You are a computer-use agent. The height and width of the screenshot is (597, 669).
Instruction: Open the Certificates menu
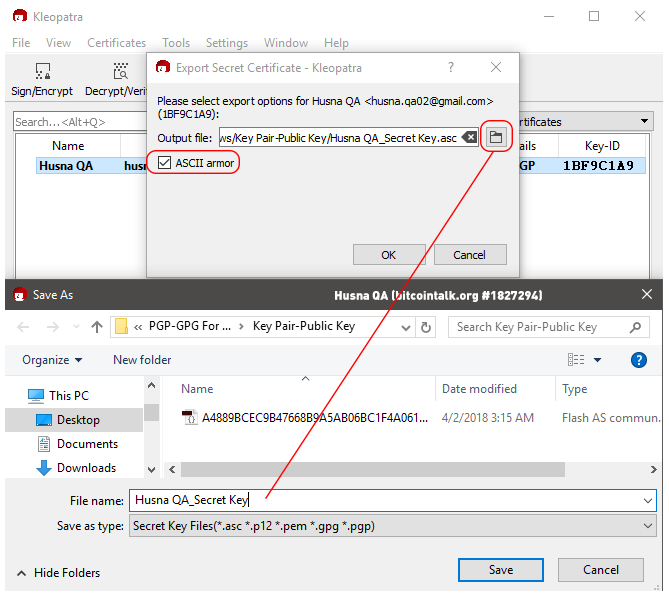[x=116, y=43]
